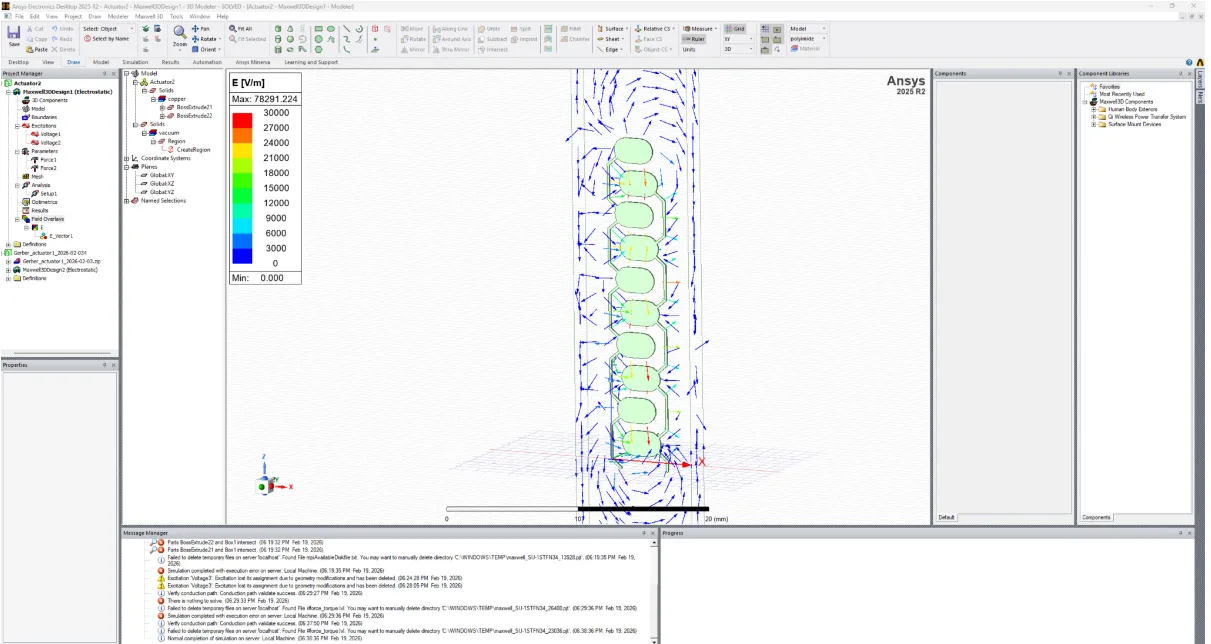Open the Maxwell 3D menu
1211x644 pixels.
[x=147, y=17]
